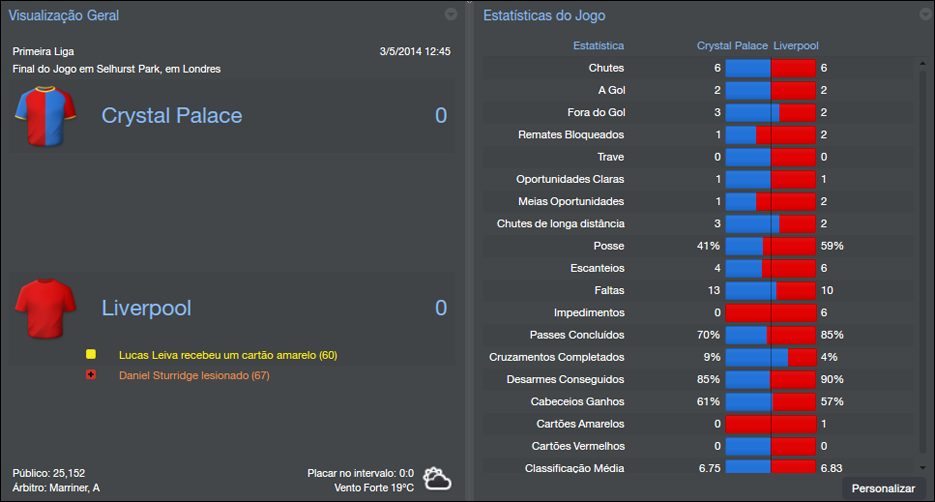Sort by the Estatística column header
Image resolution: width=935 pixels, height=502 pixels.
click(598, 46)
